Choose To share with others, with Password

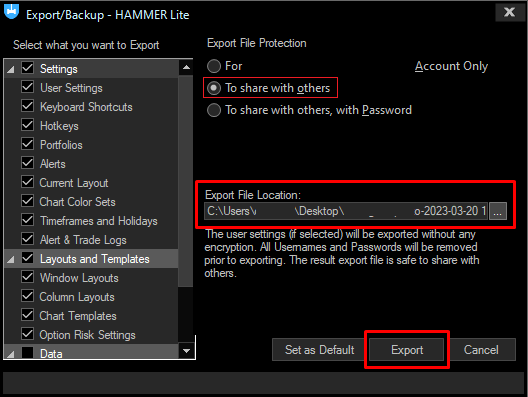(x=214, y=110)
